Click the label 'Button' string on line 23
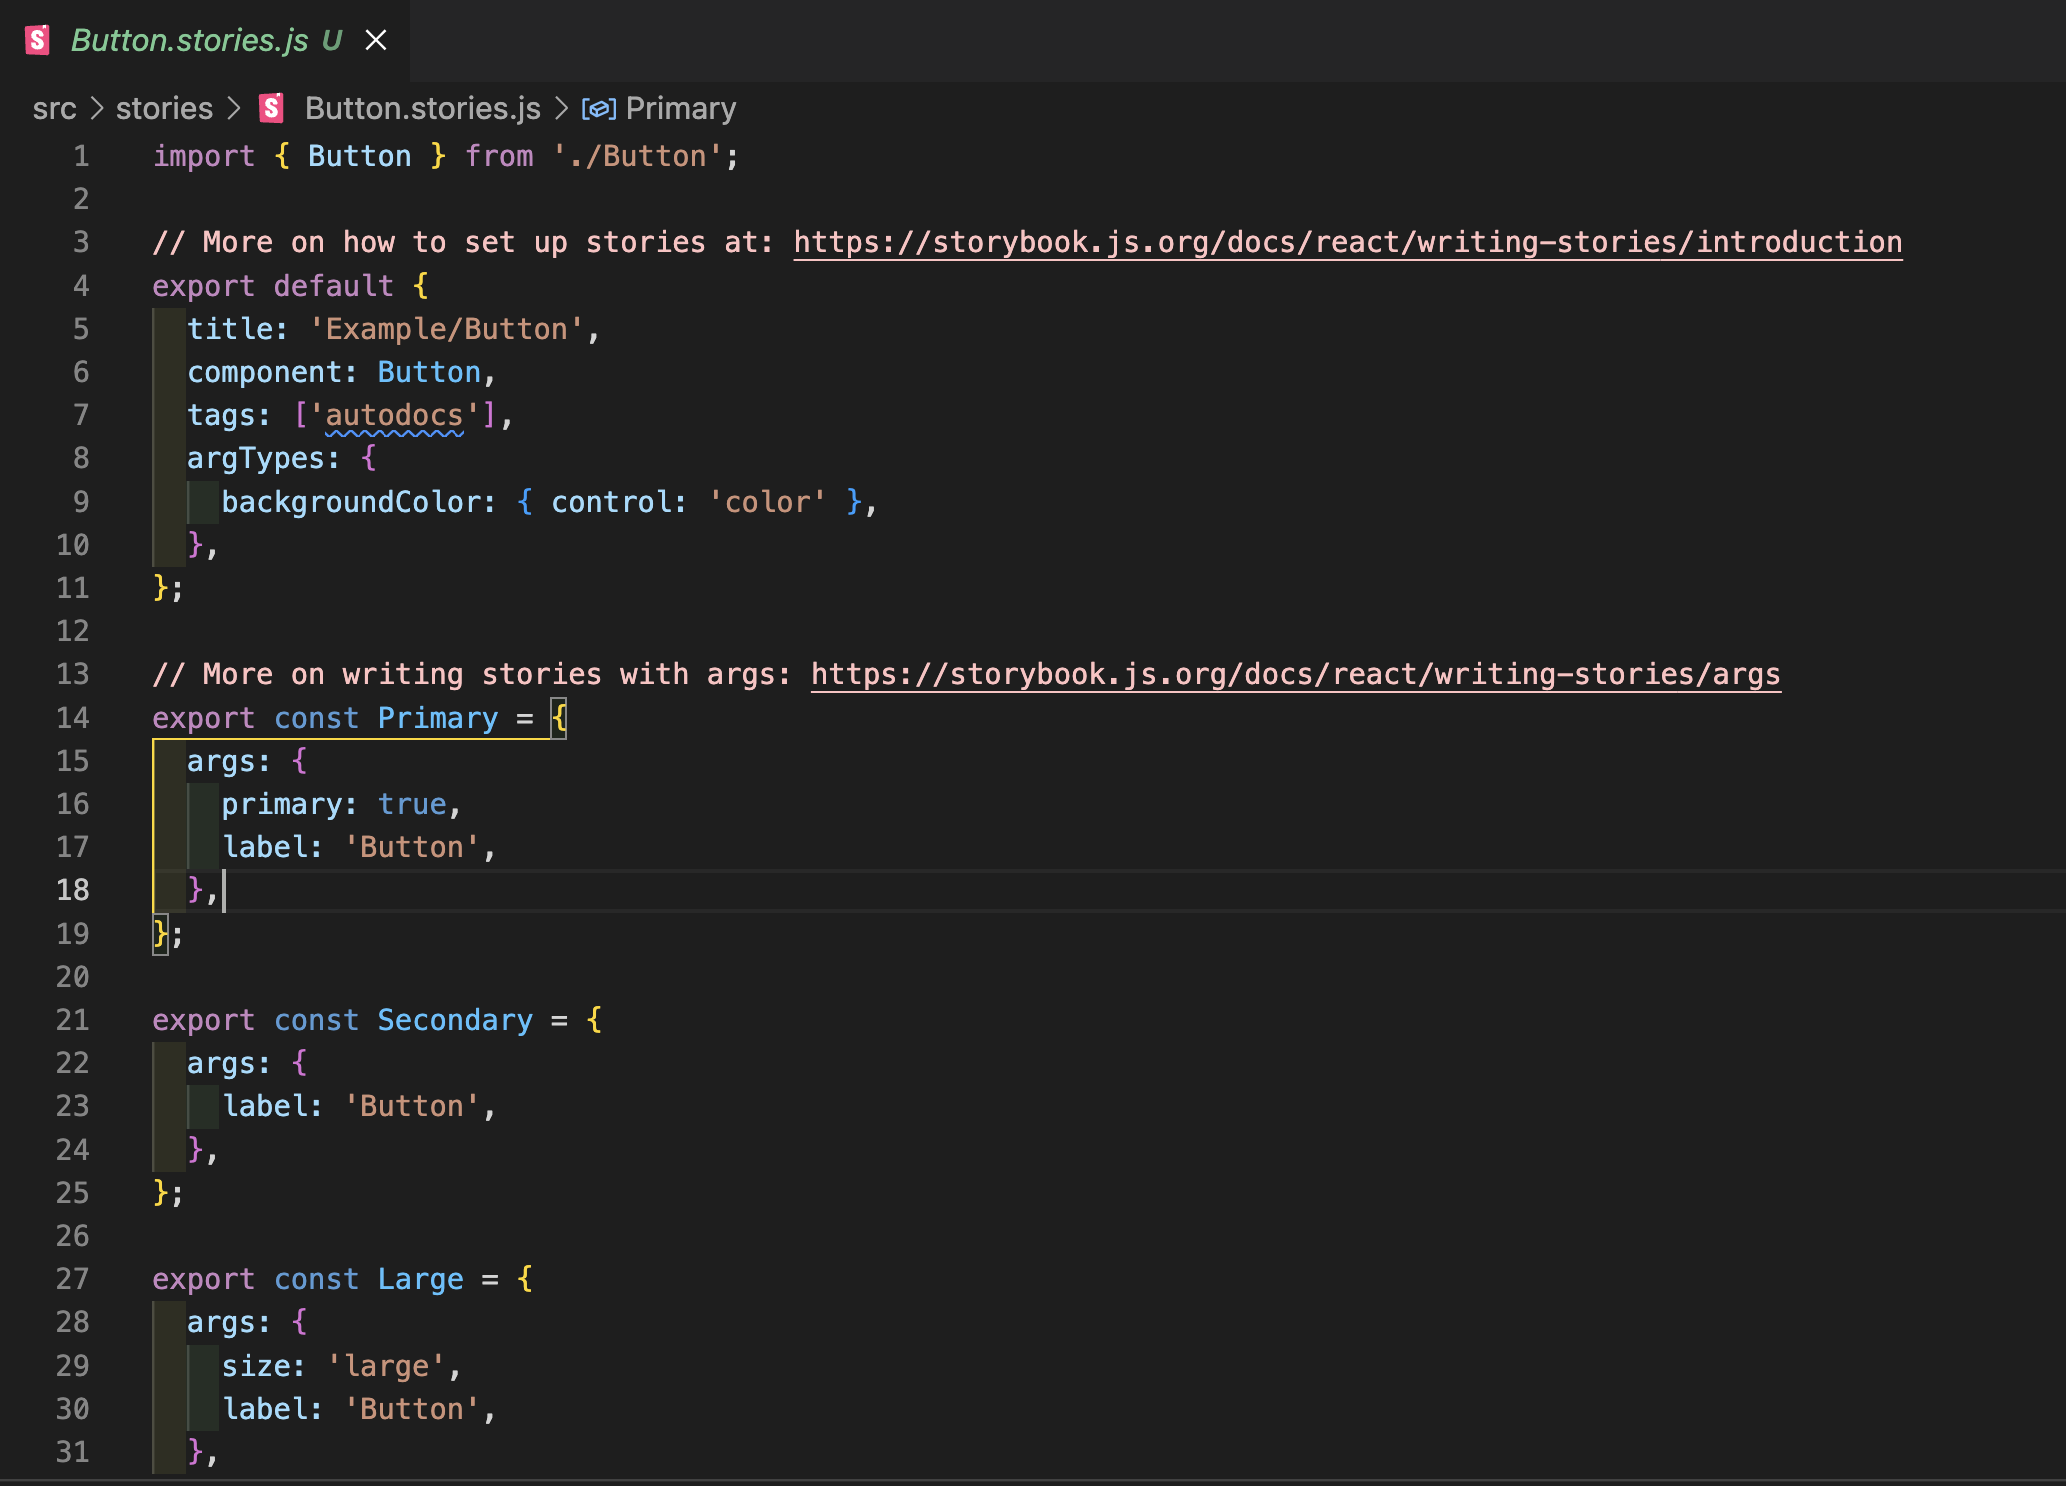The image size is (2066, 1486). 412,1106
